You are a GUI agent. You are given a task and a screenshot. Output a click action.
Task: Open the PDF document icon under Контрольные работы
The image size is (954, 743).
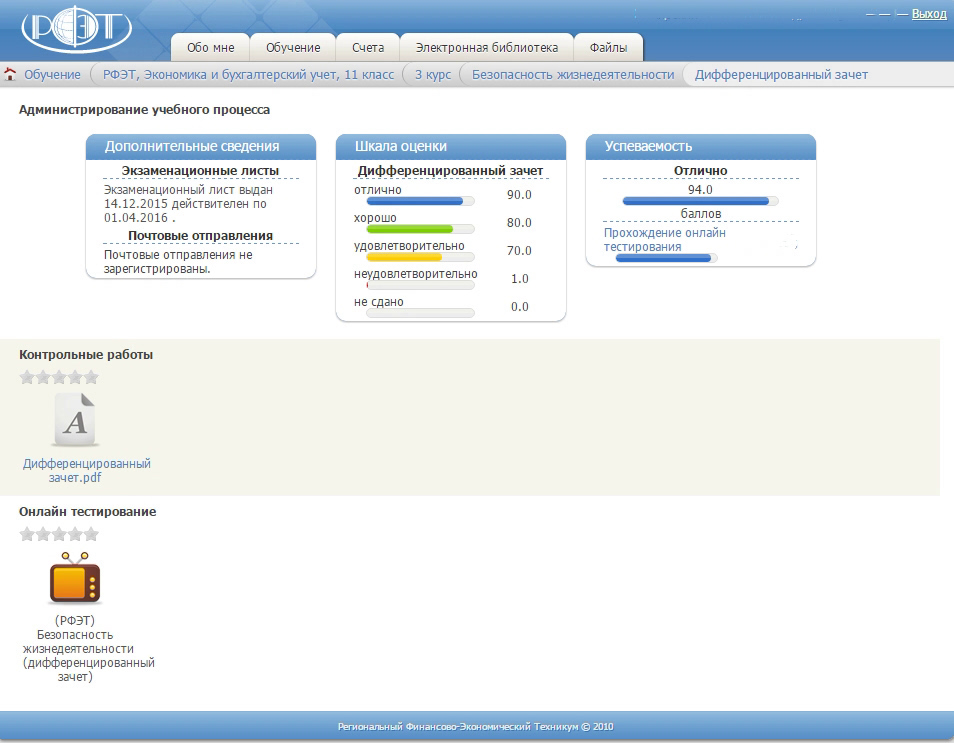pyautogui.click(x=76, y=419)
